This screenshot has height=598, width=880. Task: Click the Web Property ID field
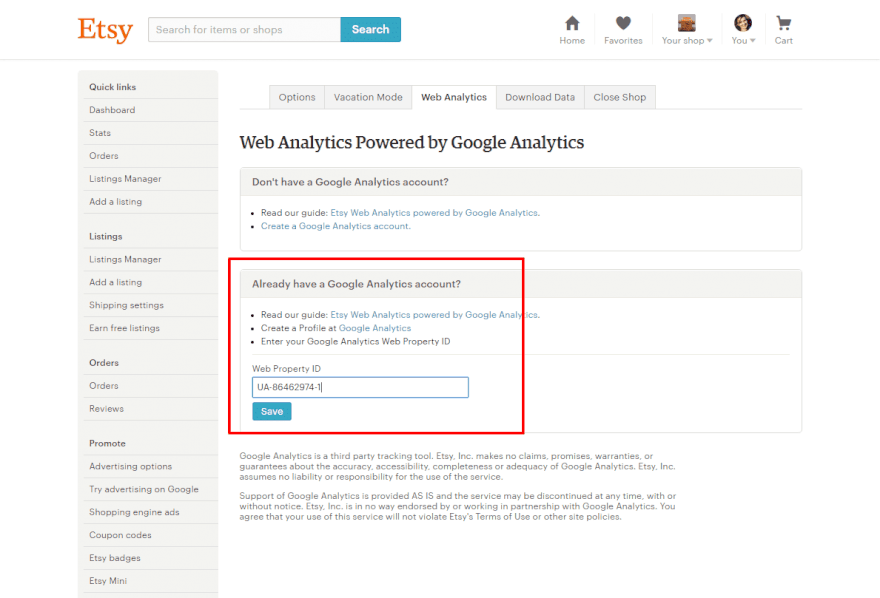coord(360,387)
